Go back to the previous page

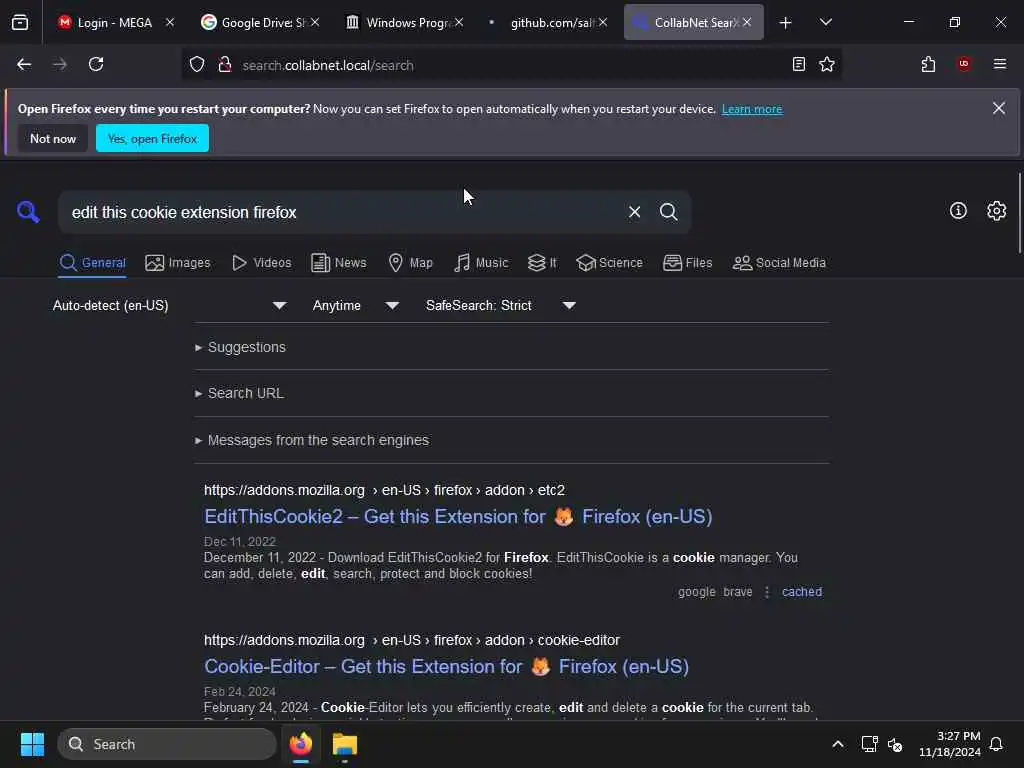click(x=24, y=64)
